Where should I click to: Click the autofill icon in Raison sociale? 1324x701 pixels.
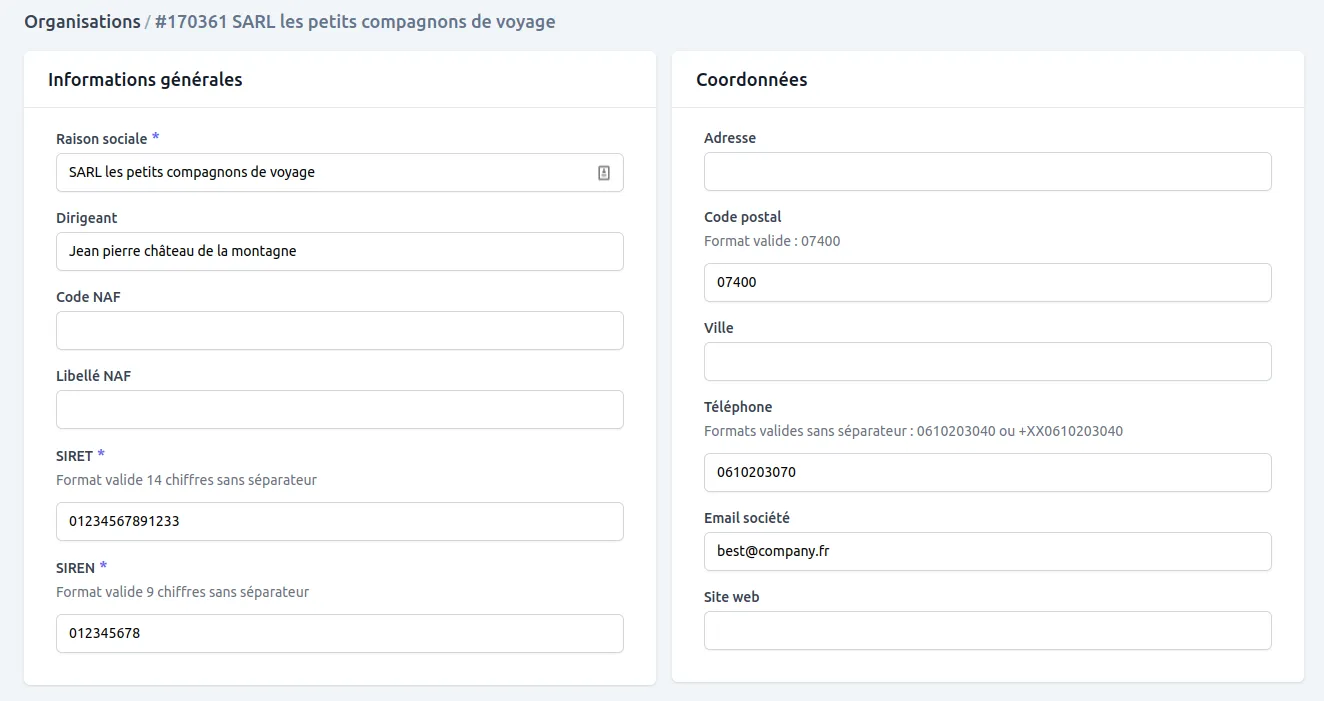point(604,173)
